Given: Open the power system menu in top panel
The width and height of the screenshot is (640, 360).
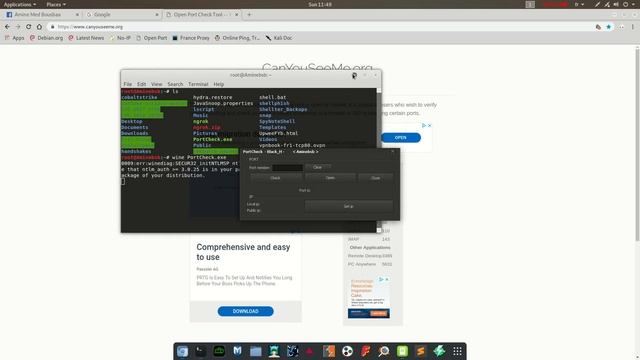Looking at the screenshot, I should point(629,4).
